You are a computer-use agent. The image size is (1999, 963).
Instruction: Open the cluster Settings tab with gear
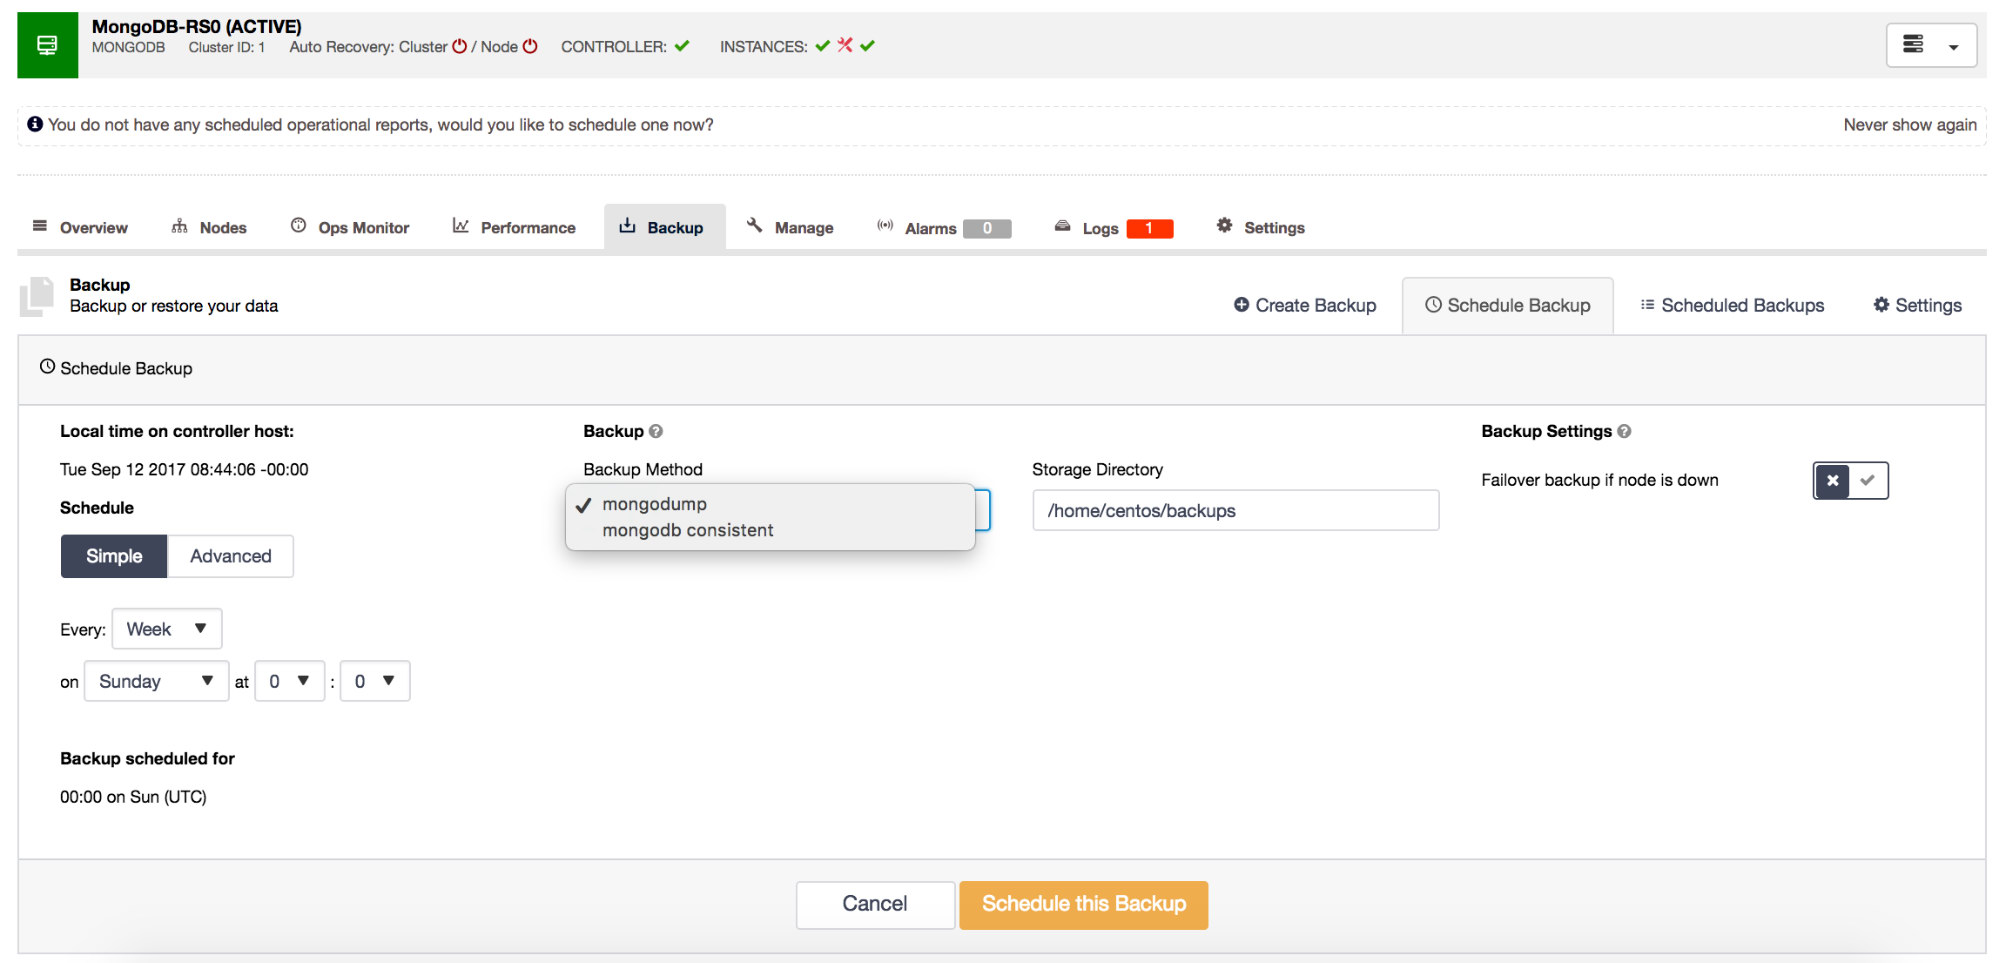[1260, 227]
